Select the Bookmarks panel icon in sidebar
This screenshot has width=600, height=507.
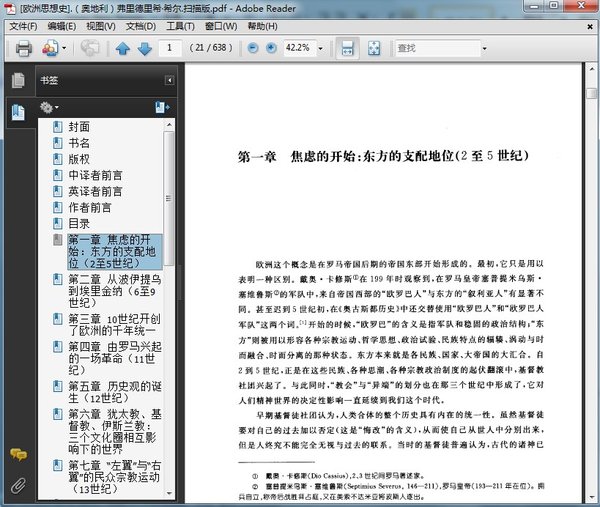point(18,113)
